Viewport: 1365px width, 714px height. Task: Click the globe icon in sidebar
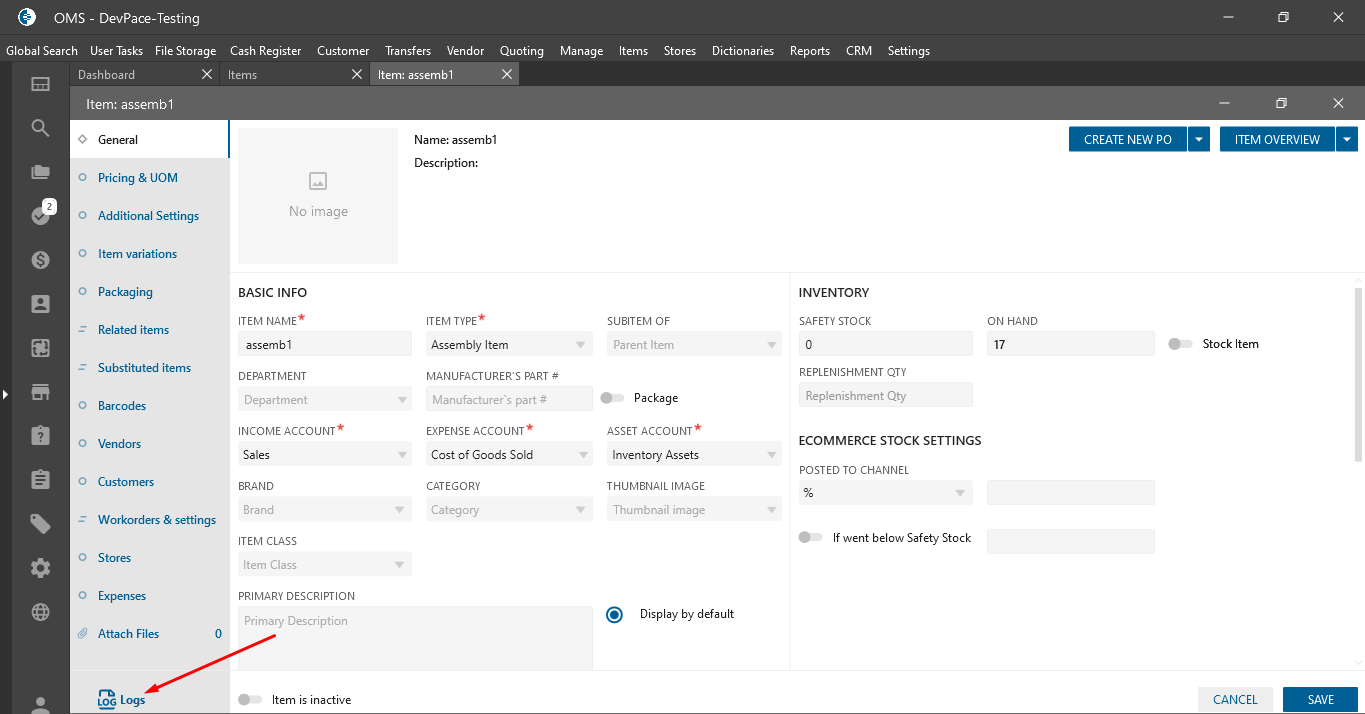40,612
